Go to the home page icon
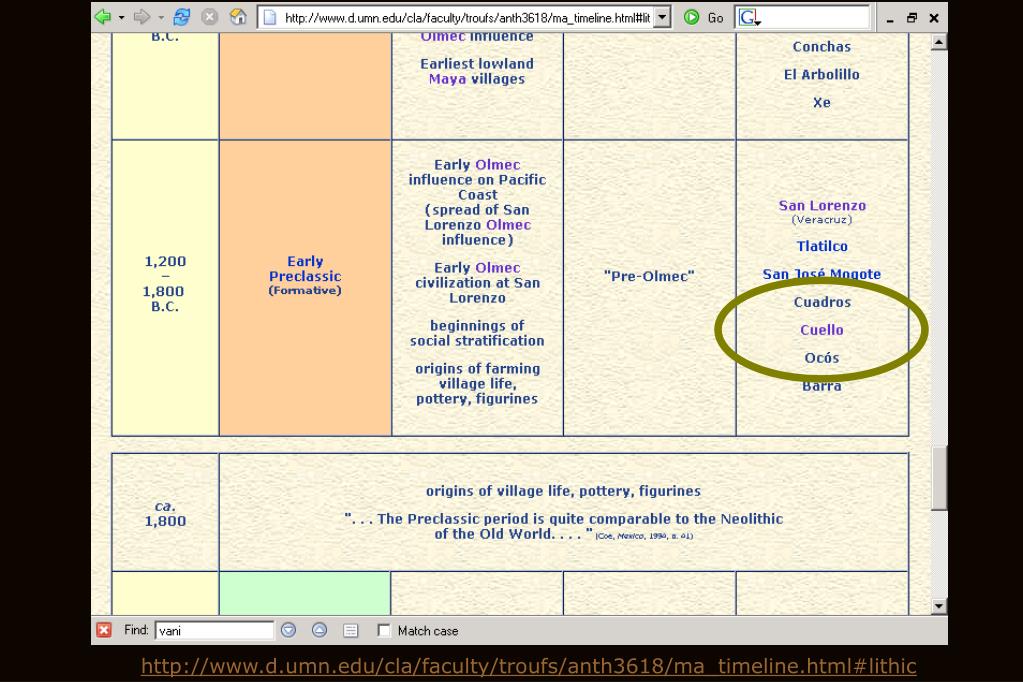This screenshot has width=1023, height=682. click(x=238, y=17)
